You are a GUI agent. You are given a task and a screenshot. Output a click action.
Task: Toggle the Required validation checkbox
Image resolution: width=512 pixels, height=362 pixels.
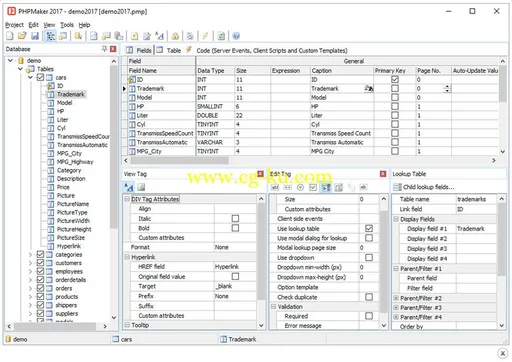point(369,316)
